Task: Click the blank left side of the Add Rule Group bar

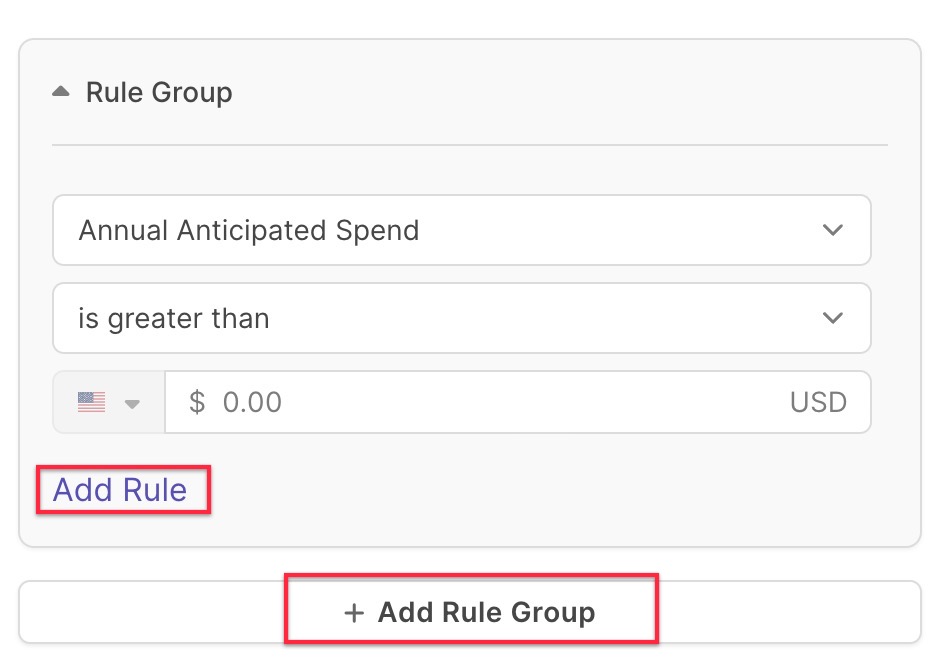Action: 151,612
